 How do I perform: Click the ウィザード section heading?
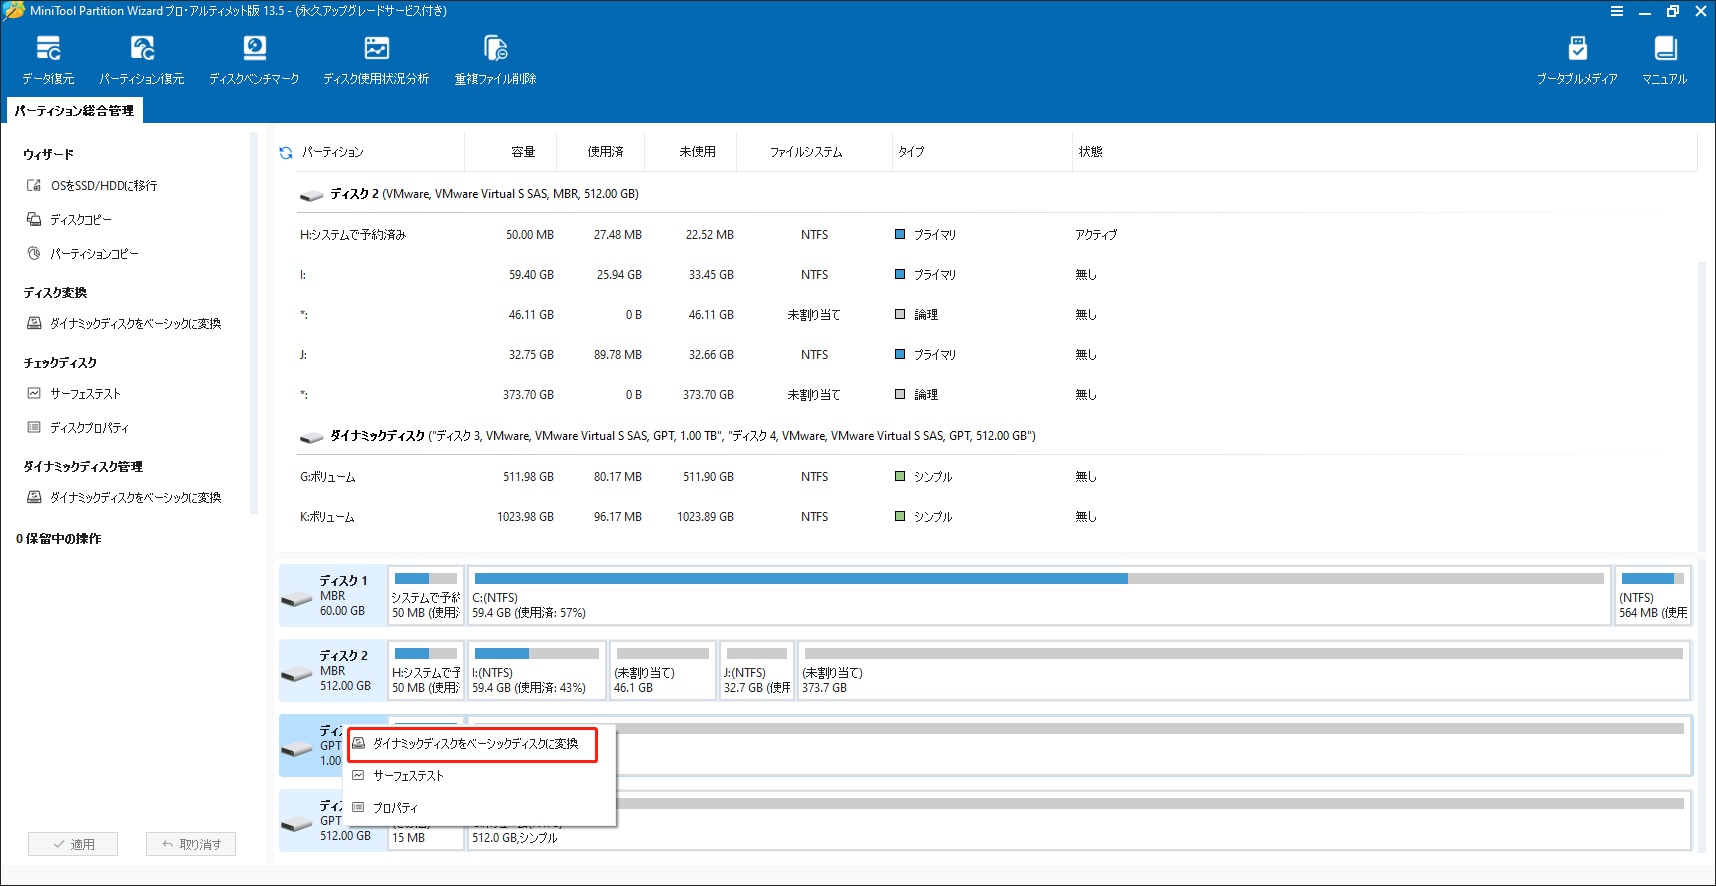point(49,155)
